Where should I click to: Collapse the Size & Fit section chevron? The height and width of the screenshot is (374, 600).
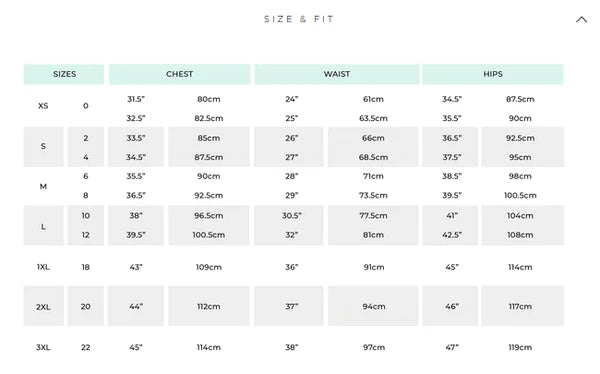click(581, 19)
